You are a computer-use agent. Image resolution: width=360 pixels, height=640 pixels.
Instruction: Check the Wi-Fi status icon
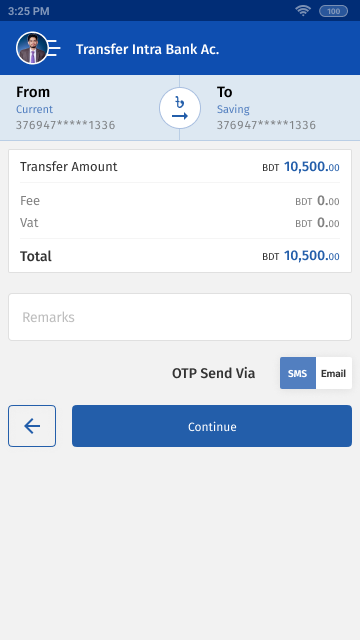click(303, 11)
